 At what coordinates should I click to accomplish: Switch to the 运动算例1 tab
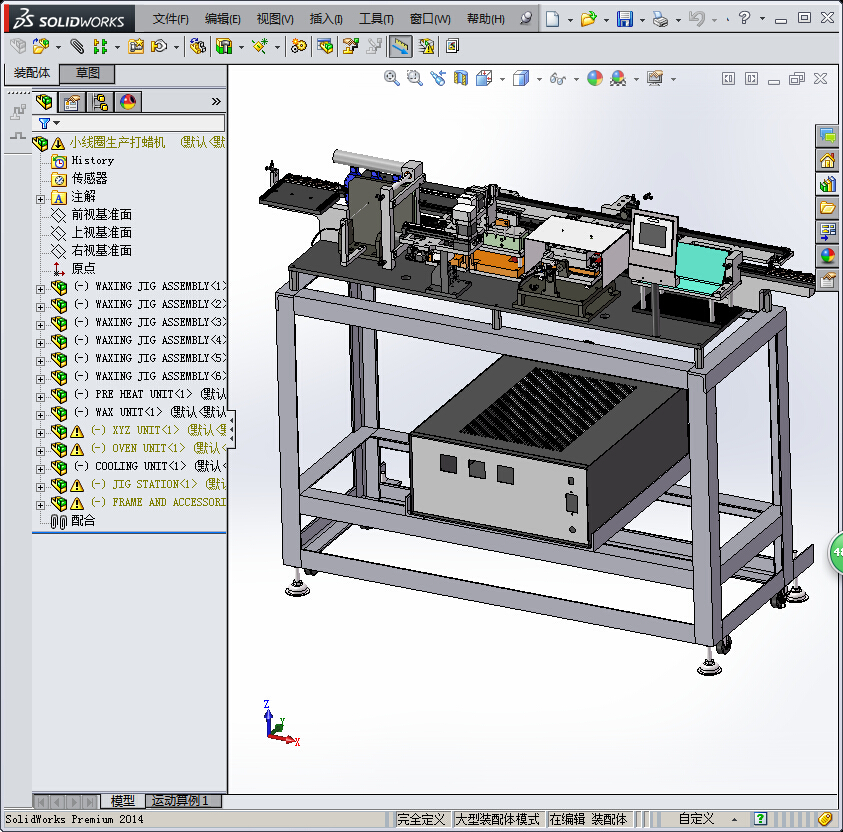tap(184, 801)
